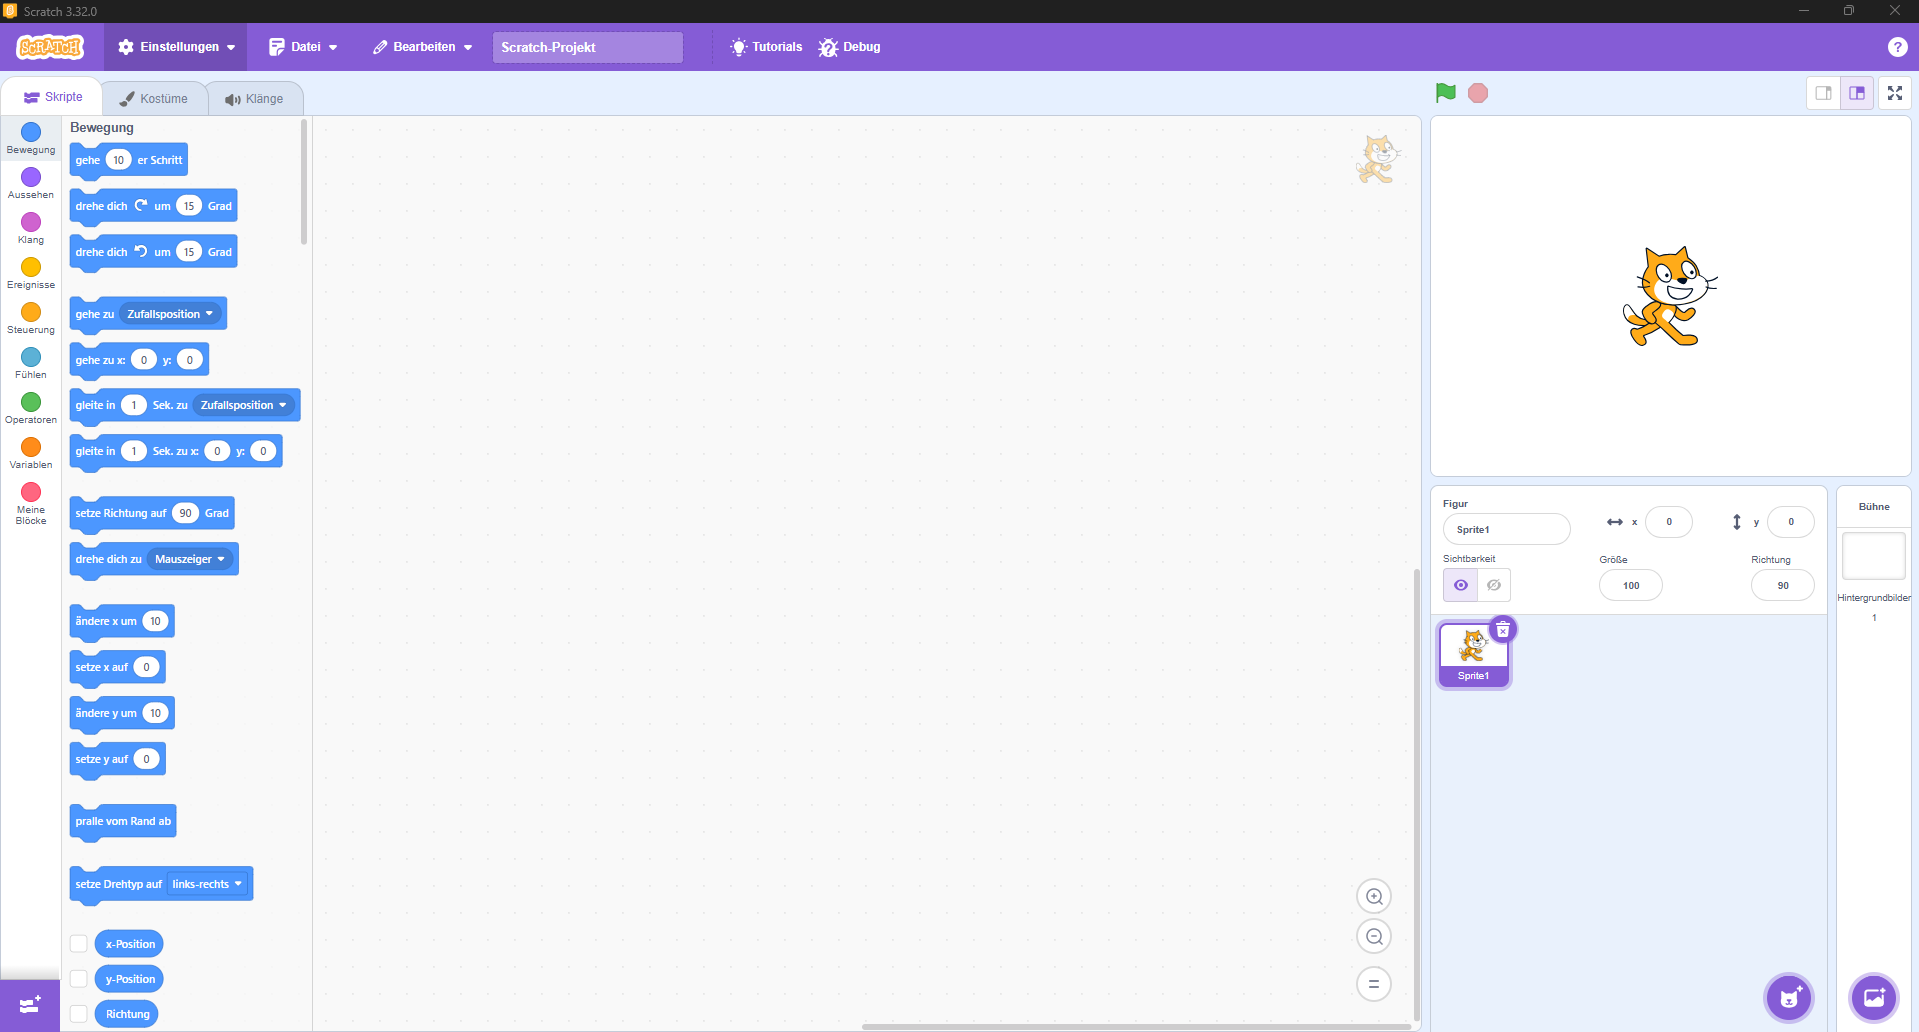The image size is (1919, 1032).
Task: Click the Debug button
Action: click(x=850, y=47)
